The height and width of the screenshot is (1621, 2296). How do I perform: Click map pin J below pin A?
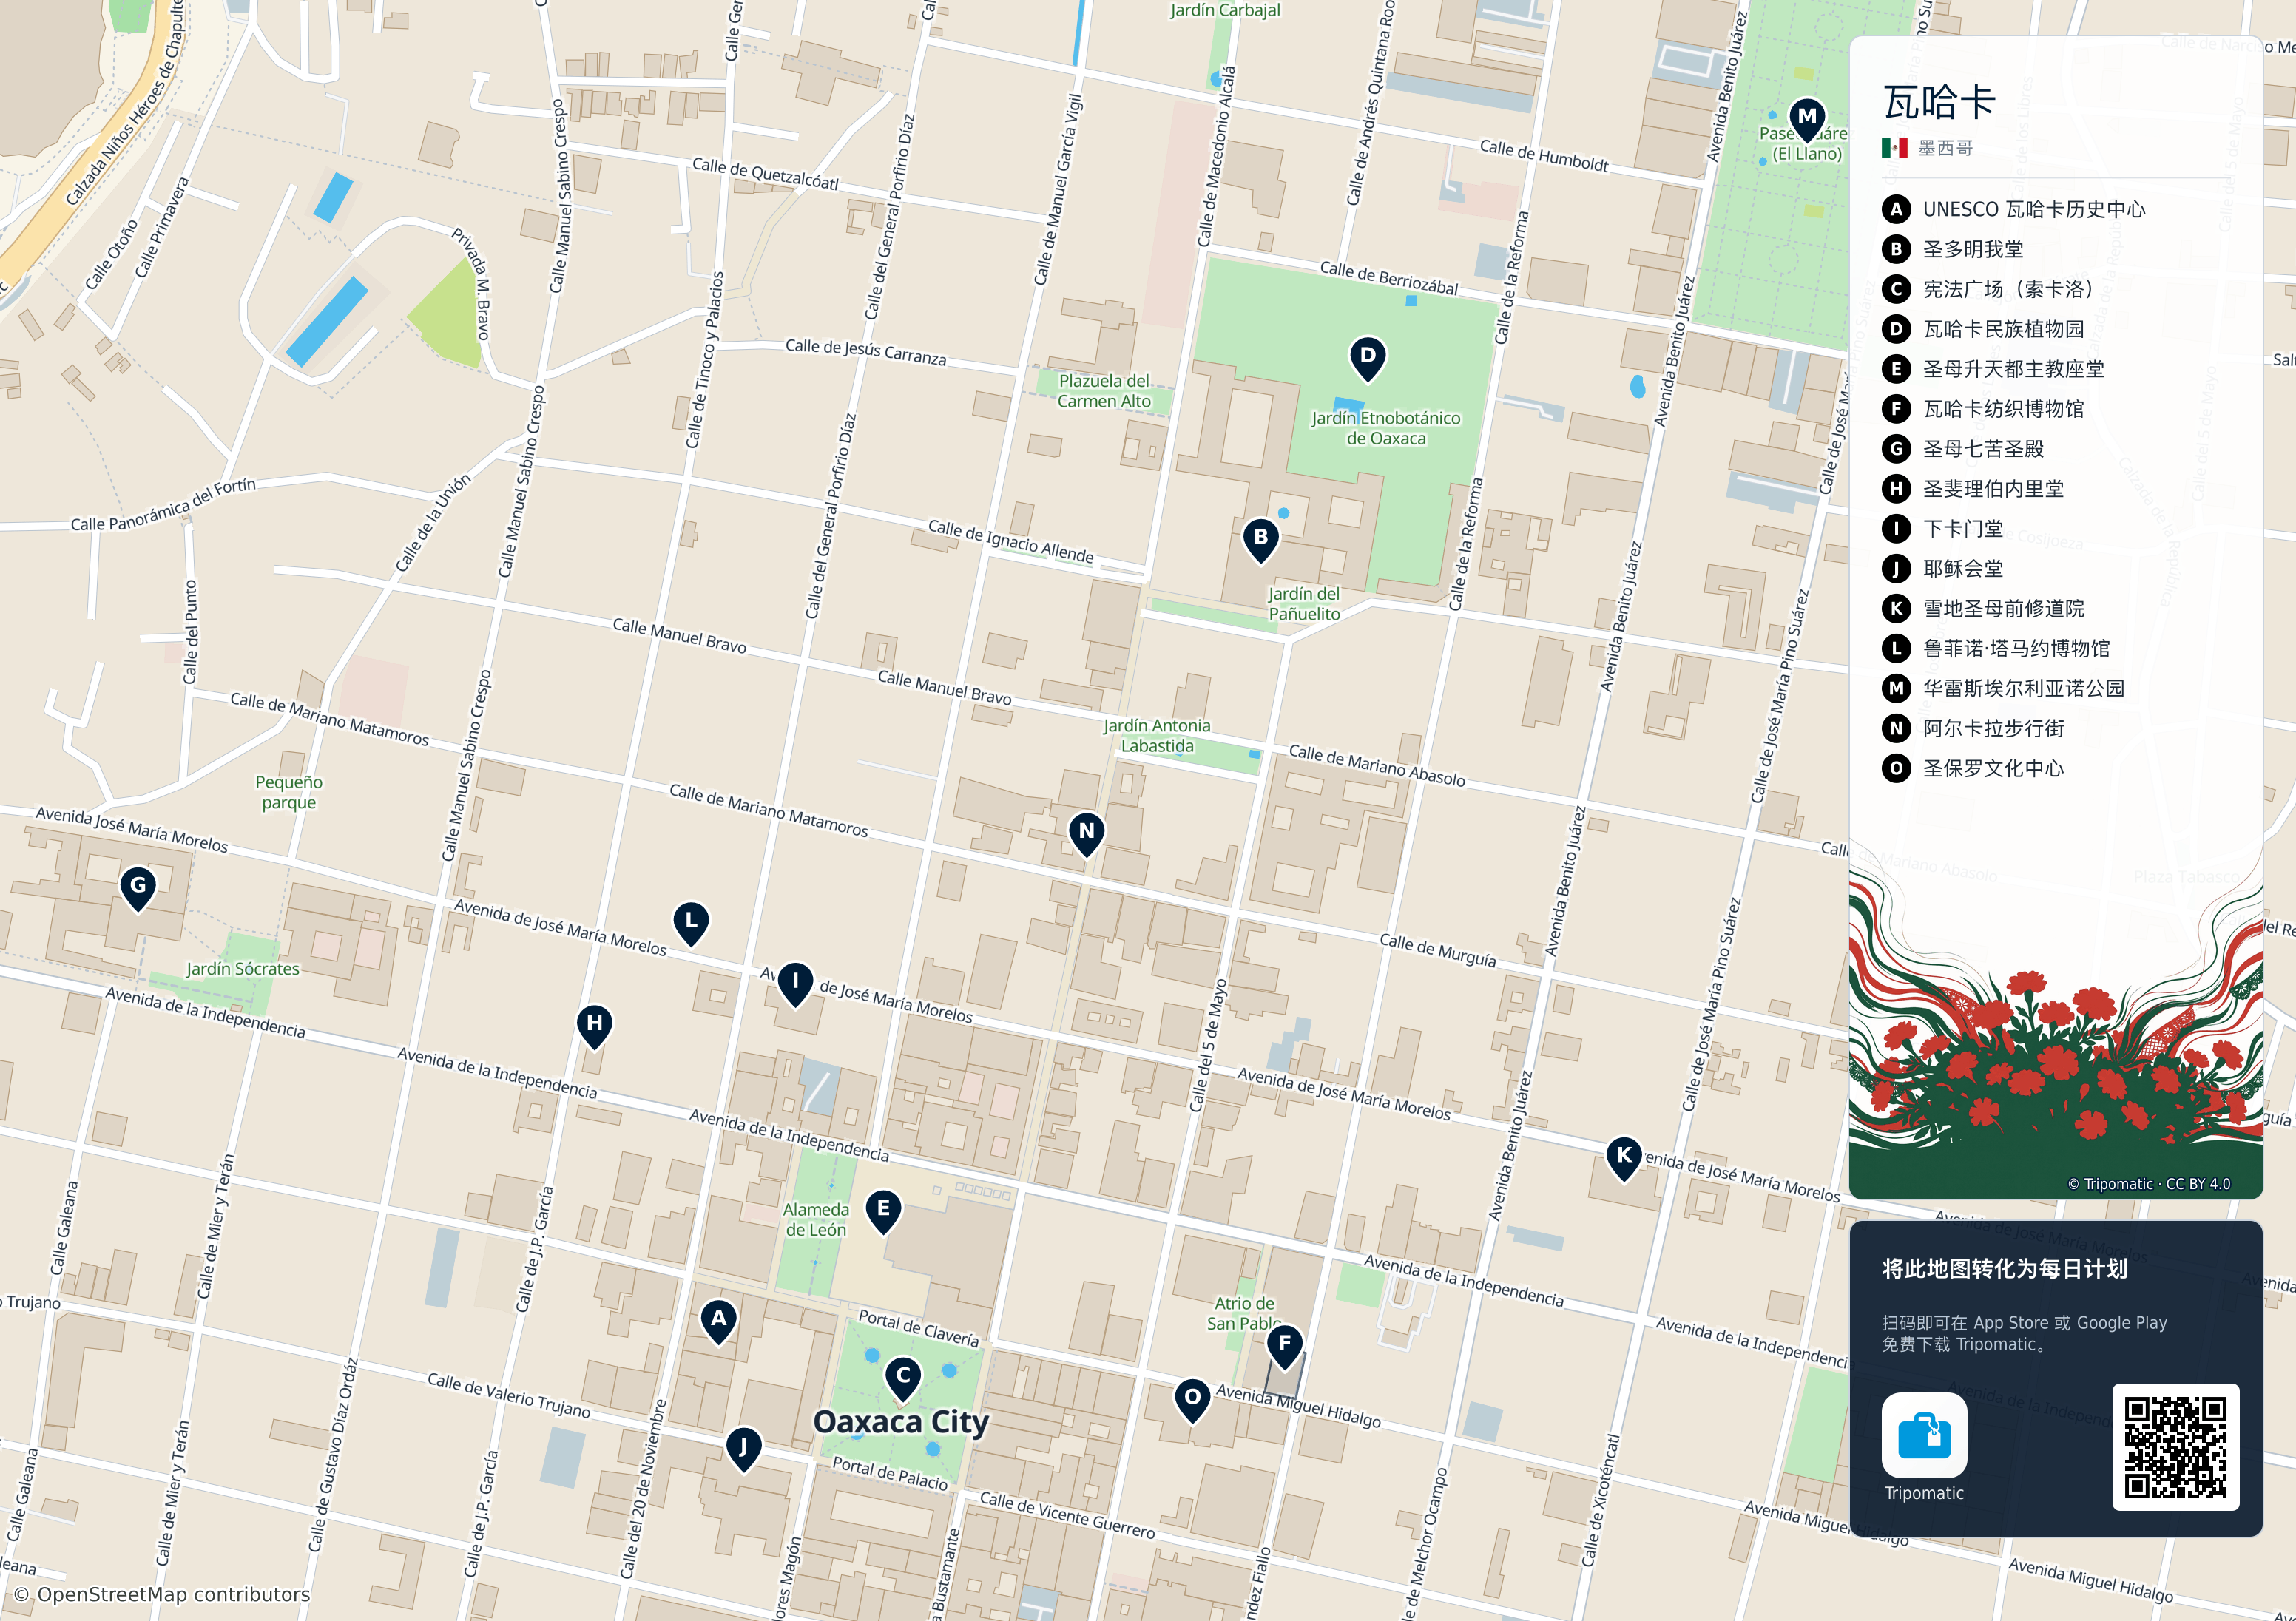(743, 1449)
